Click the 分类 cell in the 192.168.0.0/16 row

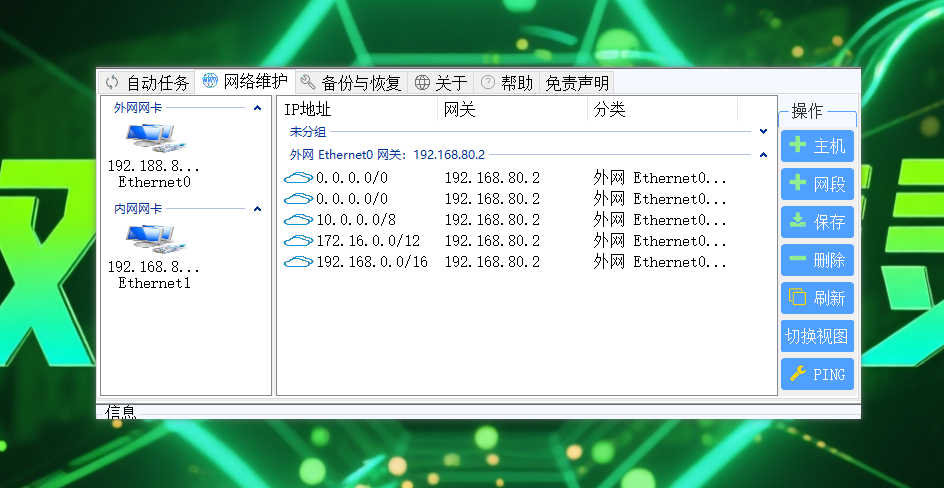coord(660,262)
